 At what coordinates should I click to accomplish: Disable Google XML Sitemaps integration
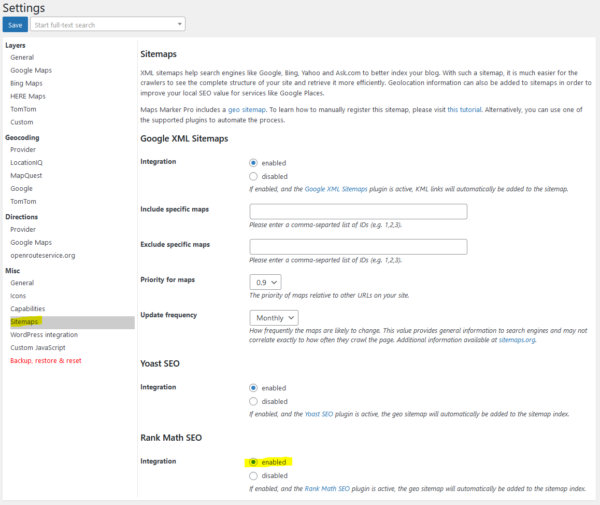254,176
